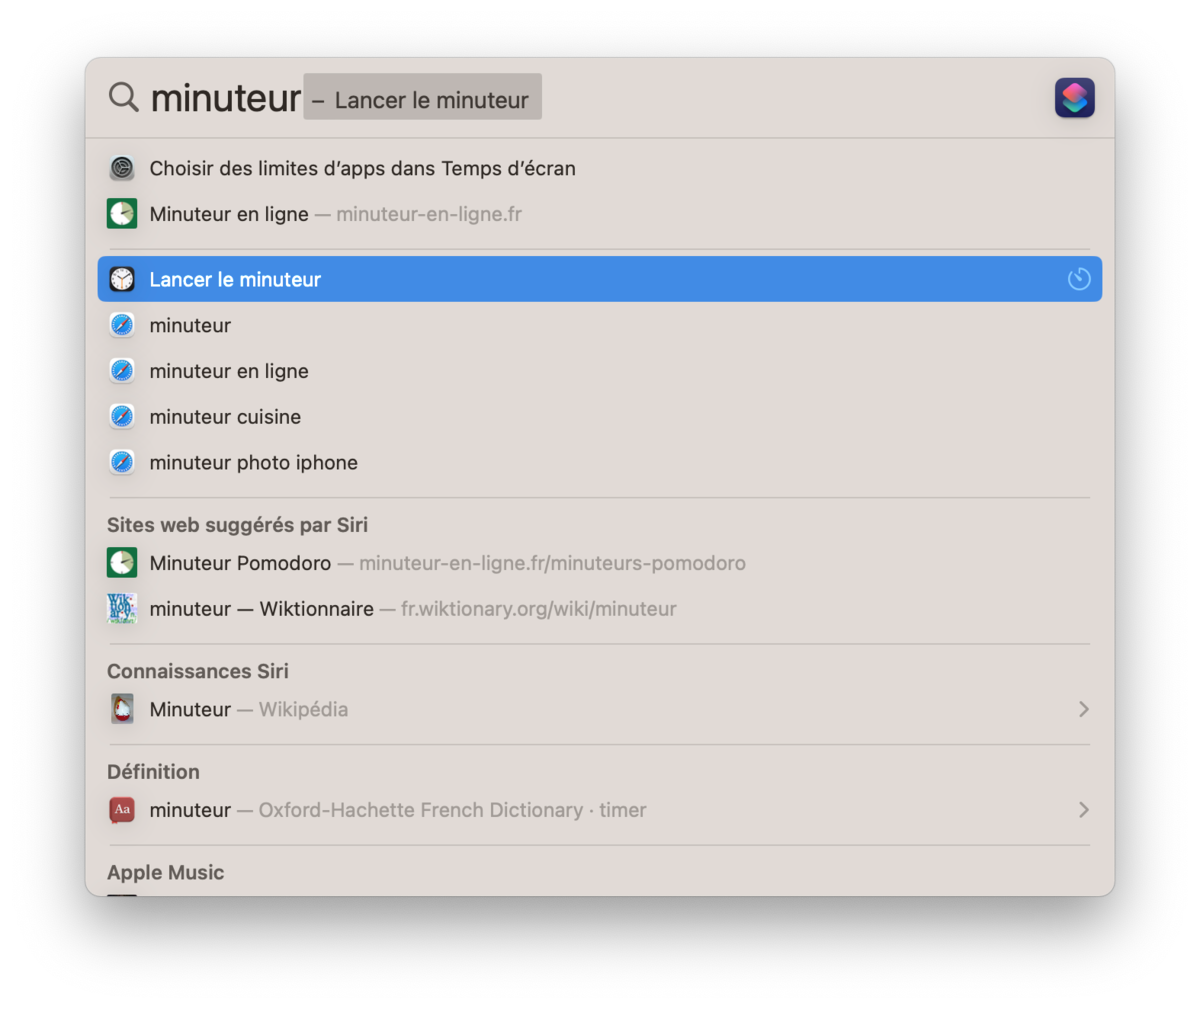The height and width of the screenshot is (1009, 1200).
Task: Expand the Oxford-Hachette definition chevron
Action: (x=1083, y=810)
